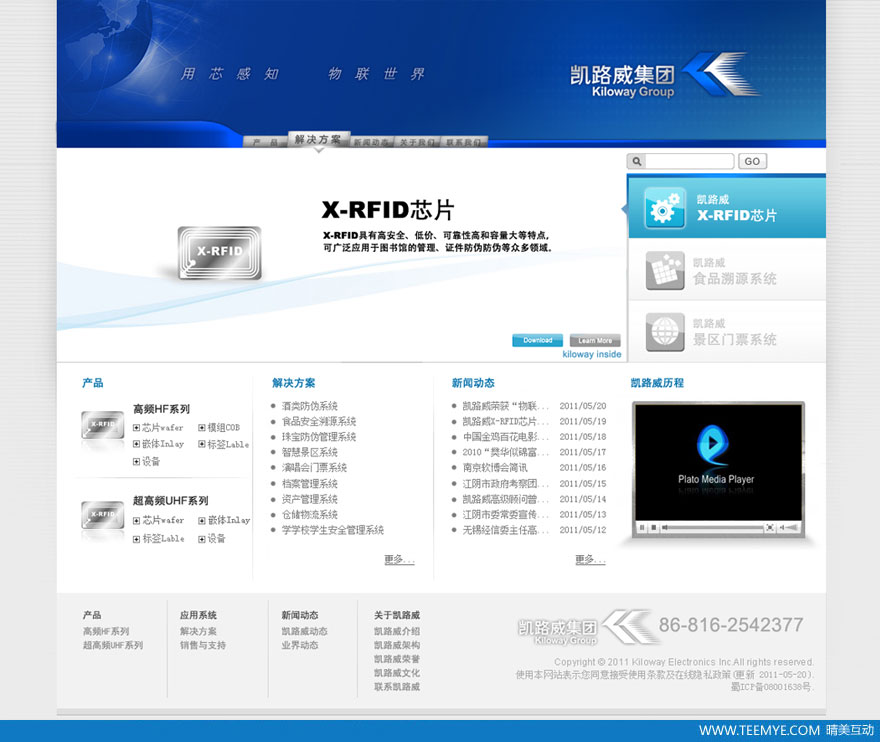The image size is (880, 742).
Task: Click the Learn More button
Action: tap(595, 340)
